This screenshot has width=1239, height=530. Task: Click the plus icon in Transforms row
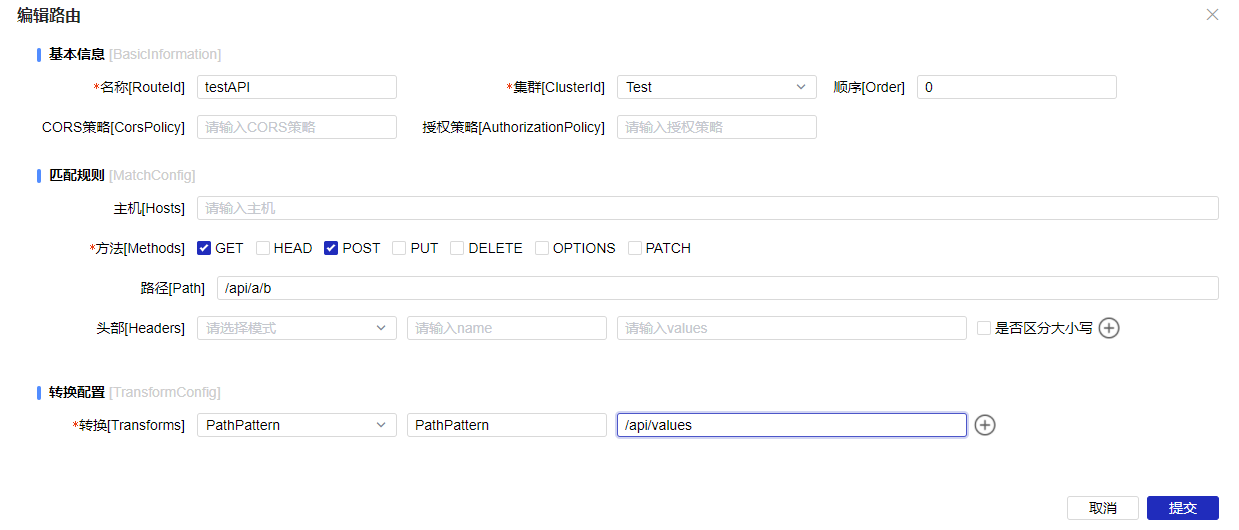(985, 425)
